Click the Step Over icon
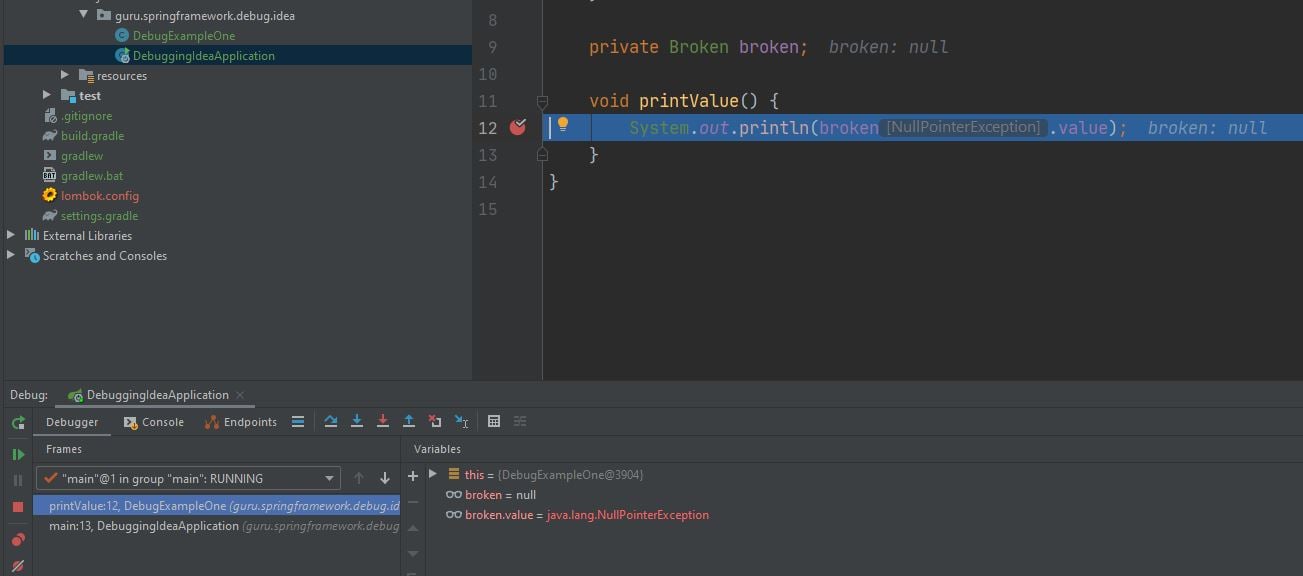Screen dimensions: 1303x576 coord(331,422)
